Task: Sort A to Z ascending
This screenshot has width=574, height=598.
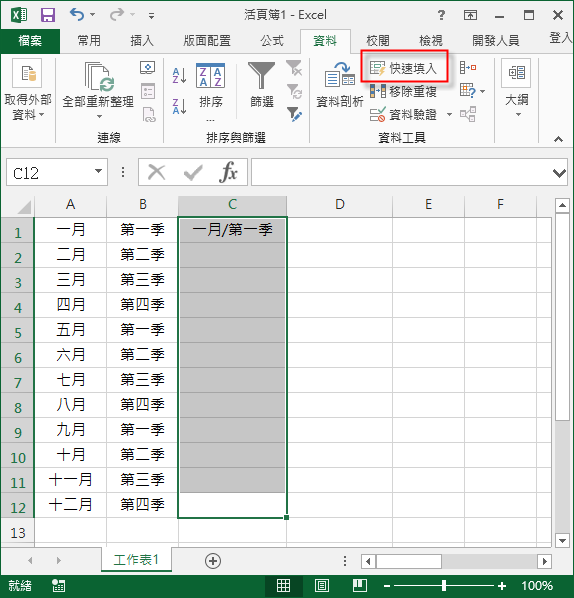Action: (179, 75)
